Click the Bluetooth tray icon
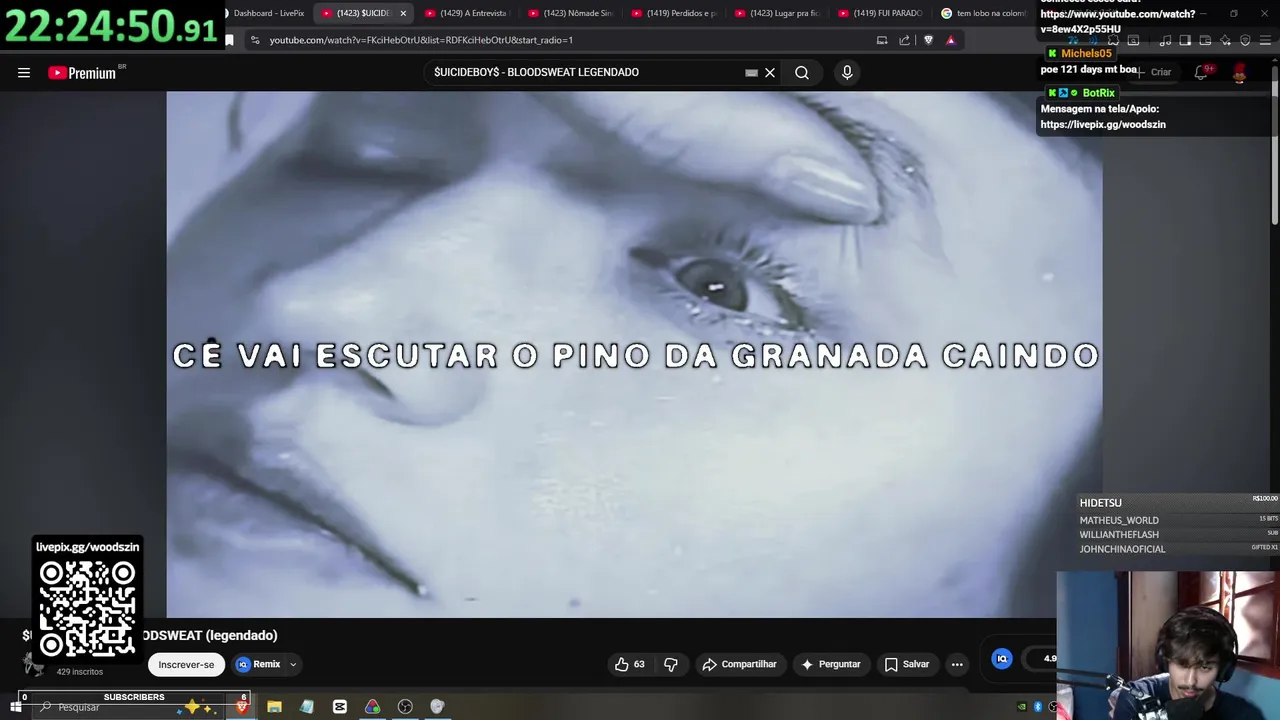Screen dimensions: 1280x720 click(x=1038, y=707)
